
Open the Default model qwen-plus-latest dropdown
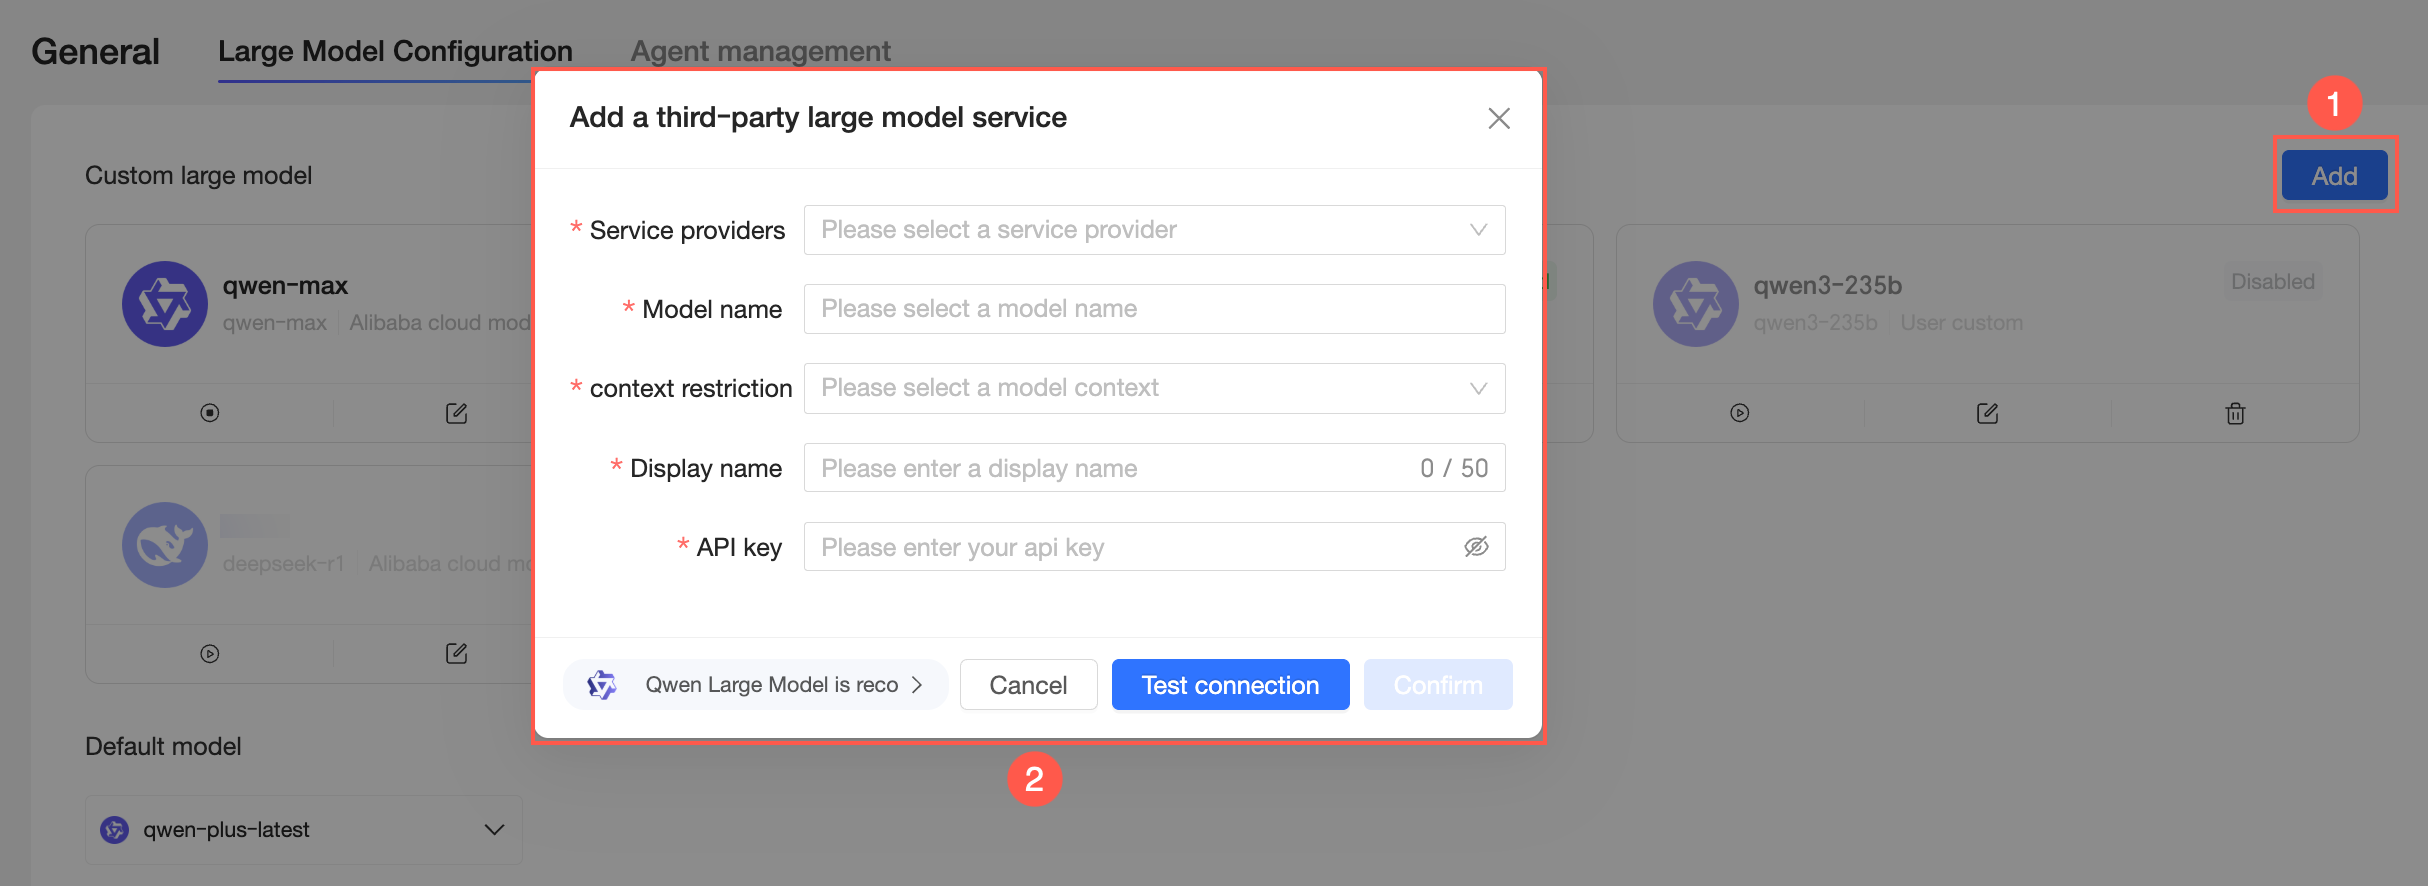303,830
